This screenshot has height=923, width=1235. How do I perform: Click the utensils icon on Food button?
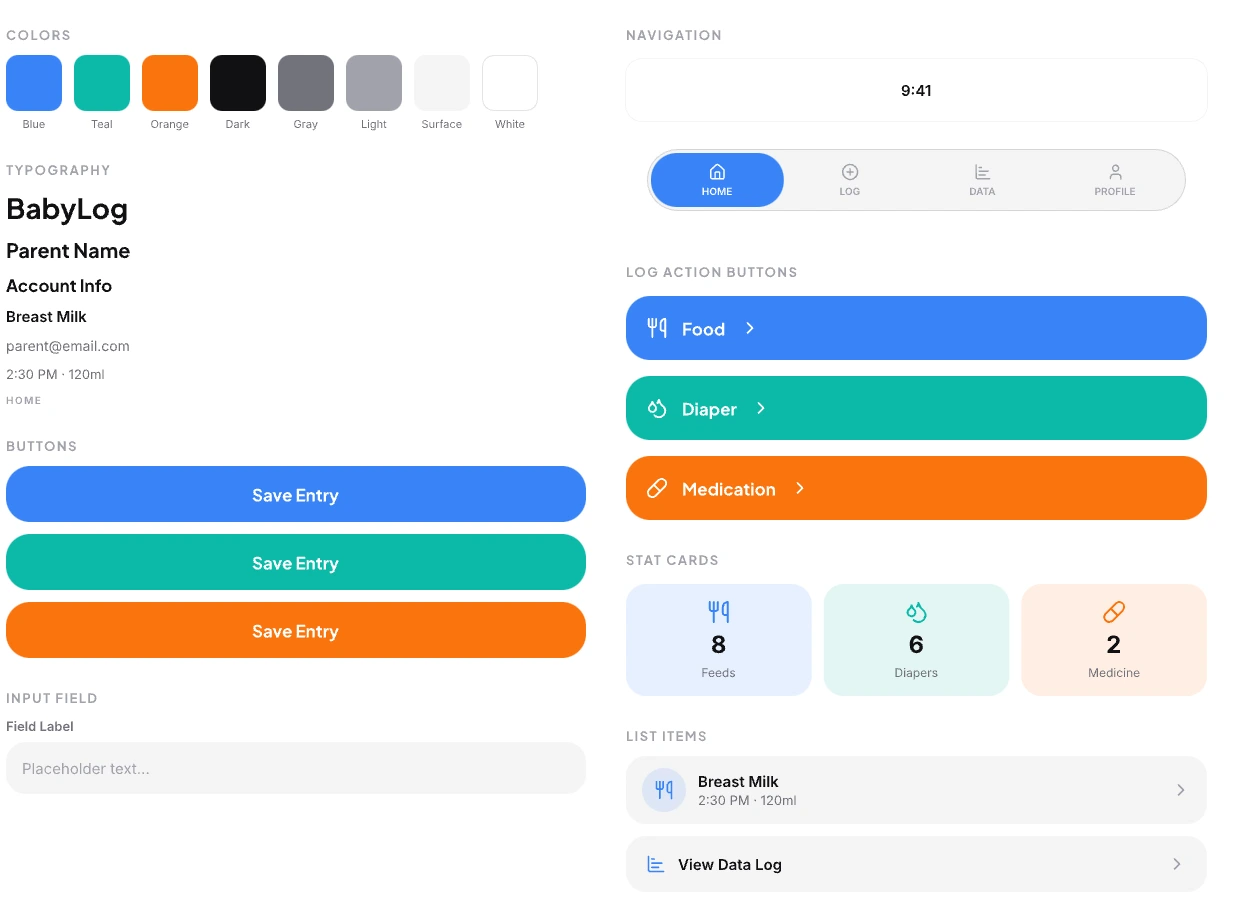point(657,328)
